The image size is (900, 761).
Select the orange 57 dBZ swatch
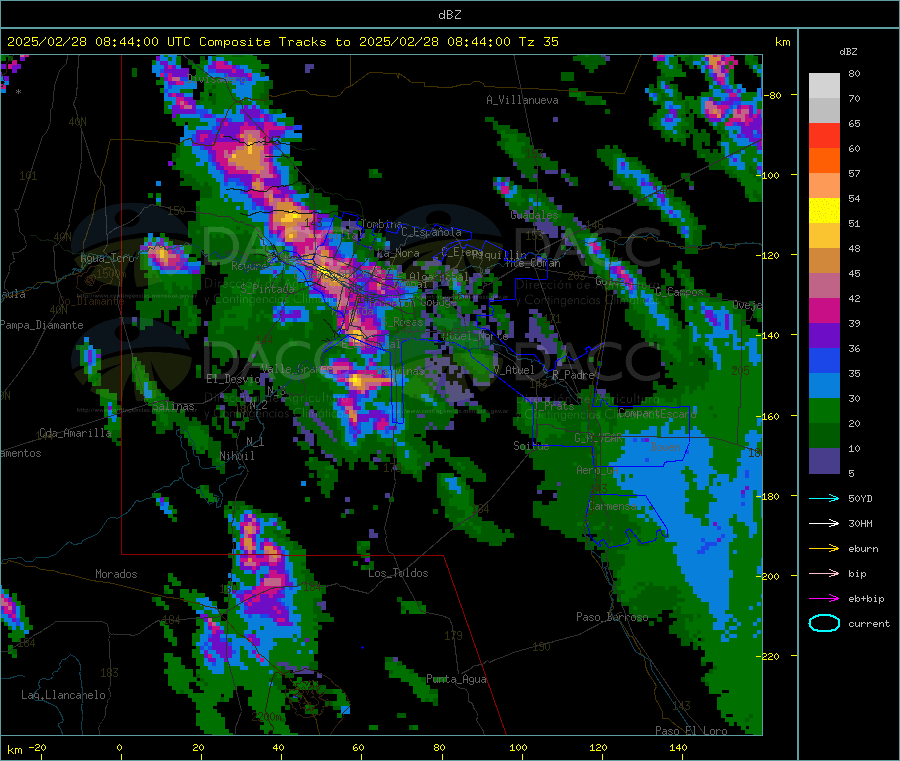point(824,161)
